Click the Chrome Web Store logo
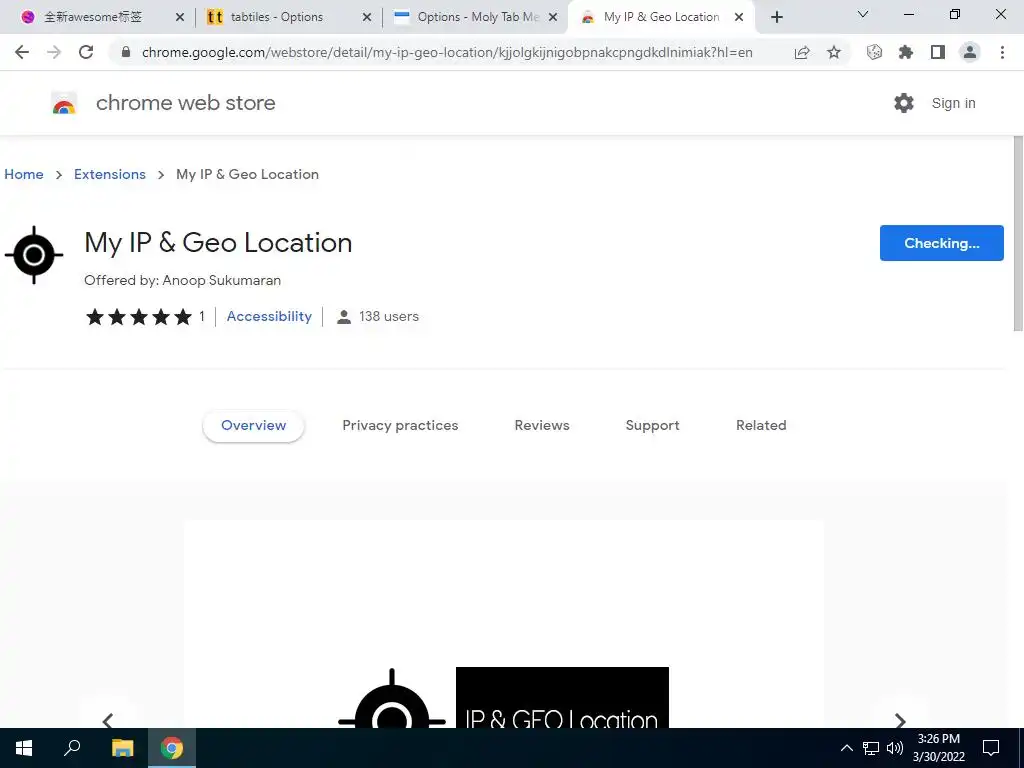This screenshot has width=1024, height=768. pos(64,103)
